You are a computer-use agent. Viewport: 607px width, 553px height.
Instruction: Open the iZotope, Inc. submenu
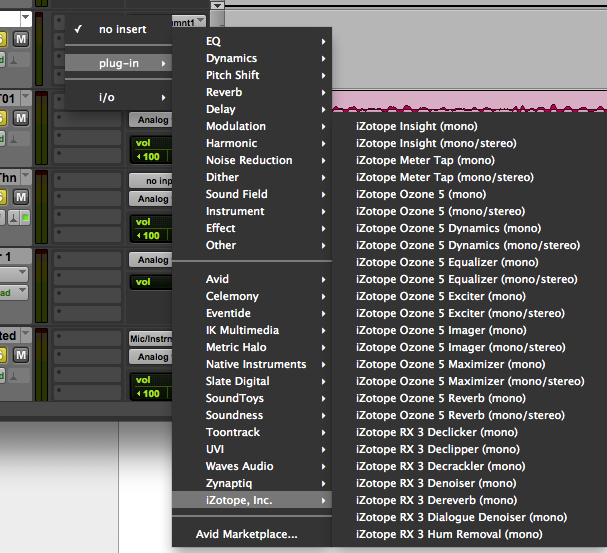coord(252,500)
